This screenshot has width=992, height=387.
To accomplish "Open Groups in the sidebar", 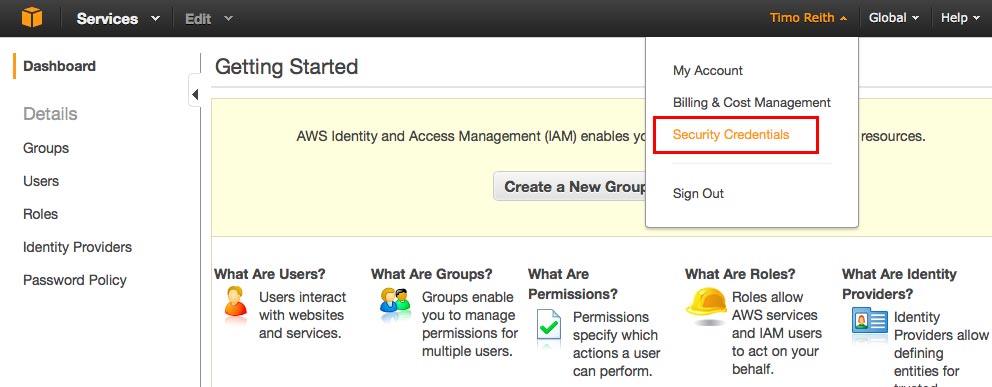I will tap(46, 148).
